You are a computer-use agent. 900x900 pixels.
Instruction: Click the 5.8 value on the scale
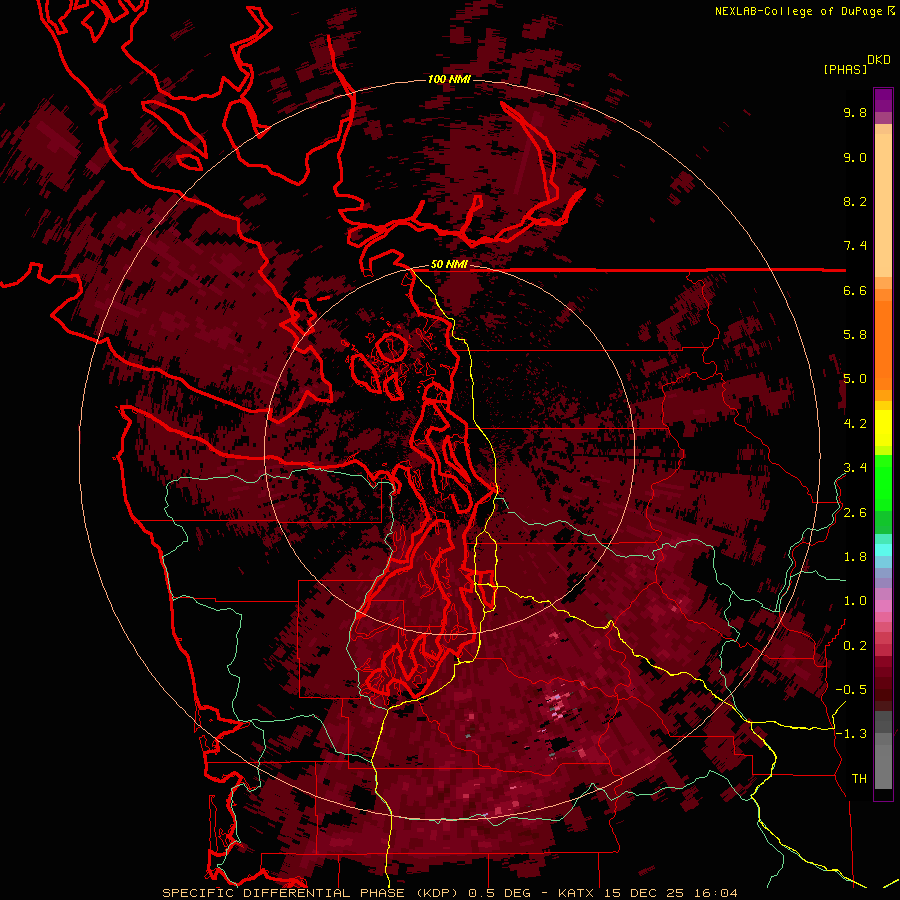(855, 335)
